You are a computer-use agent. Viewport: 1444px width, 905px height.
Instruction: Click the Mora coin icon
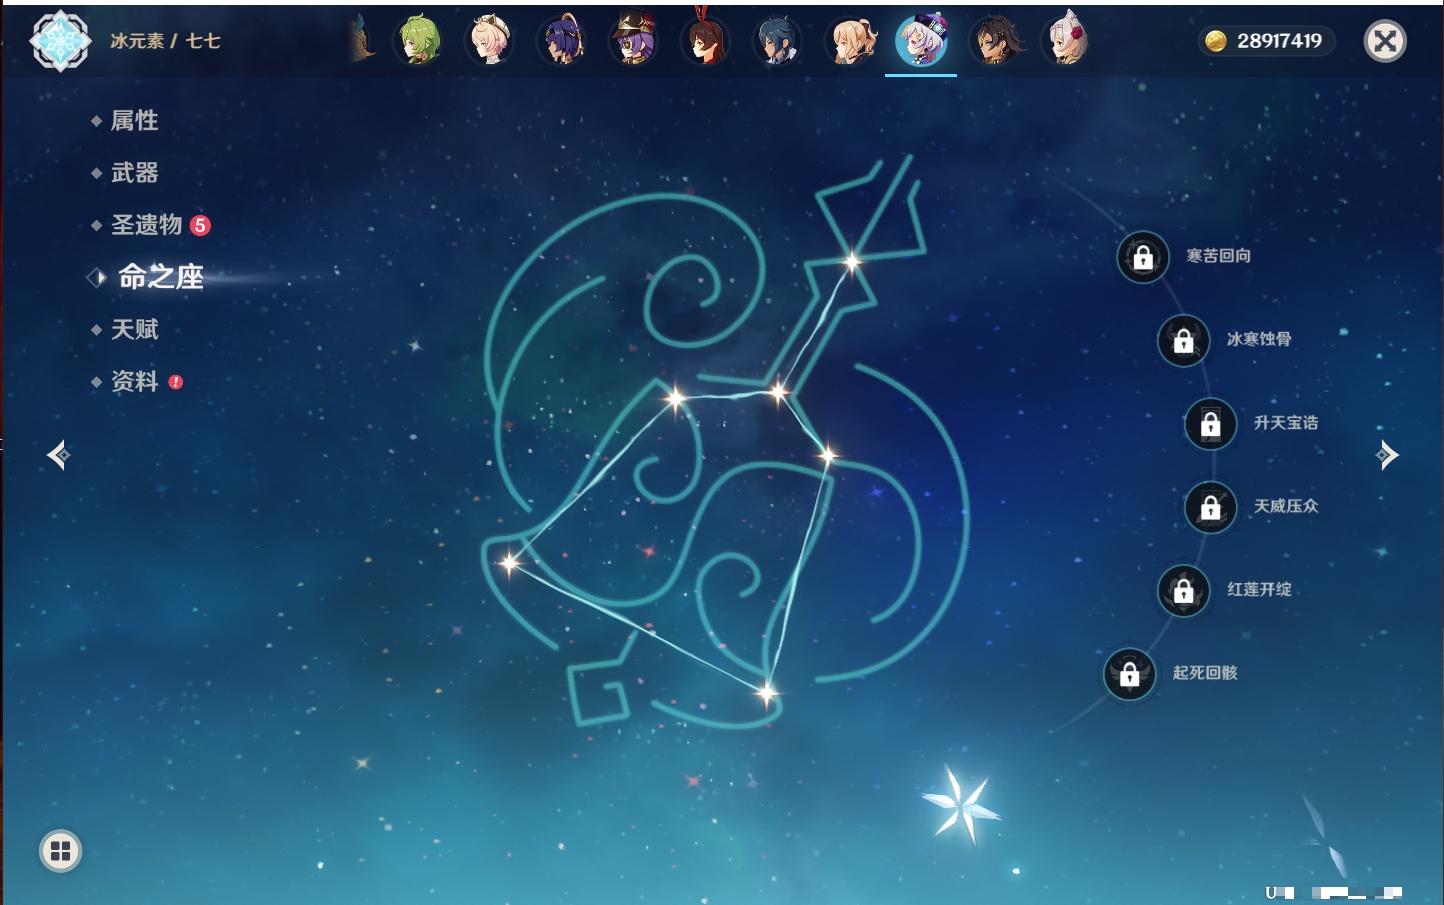(x=1216, y=41)
